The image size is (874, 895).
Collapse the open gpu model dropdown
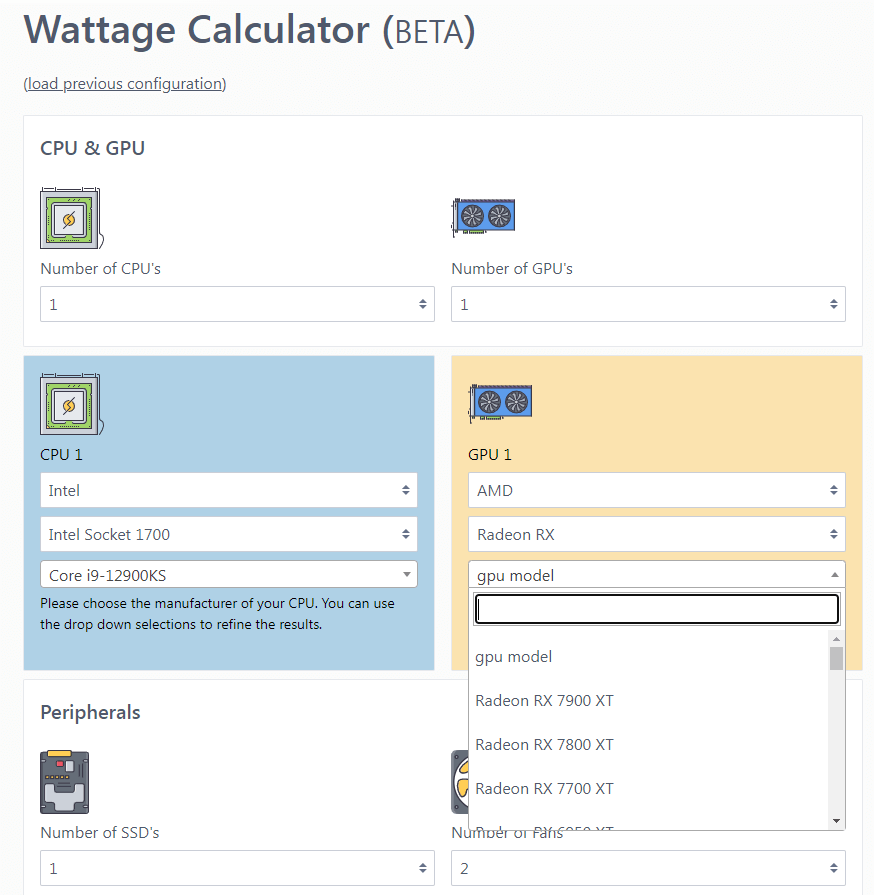[656, 575]
